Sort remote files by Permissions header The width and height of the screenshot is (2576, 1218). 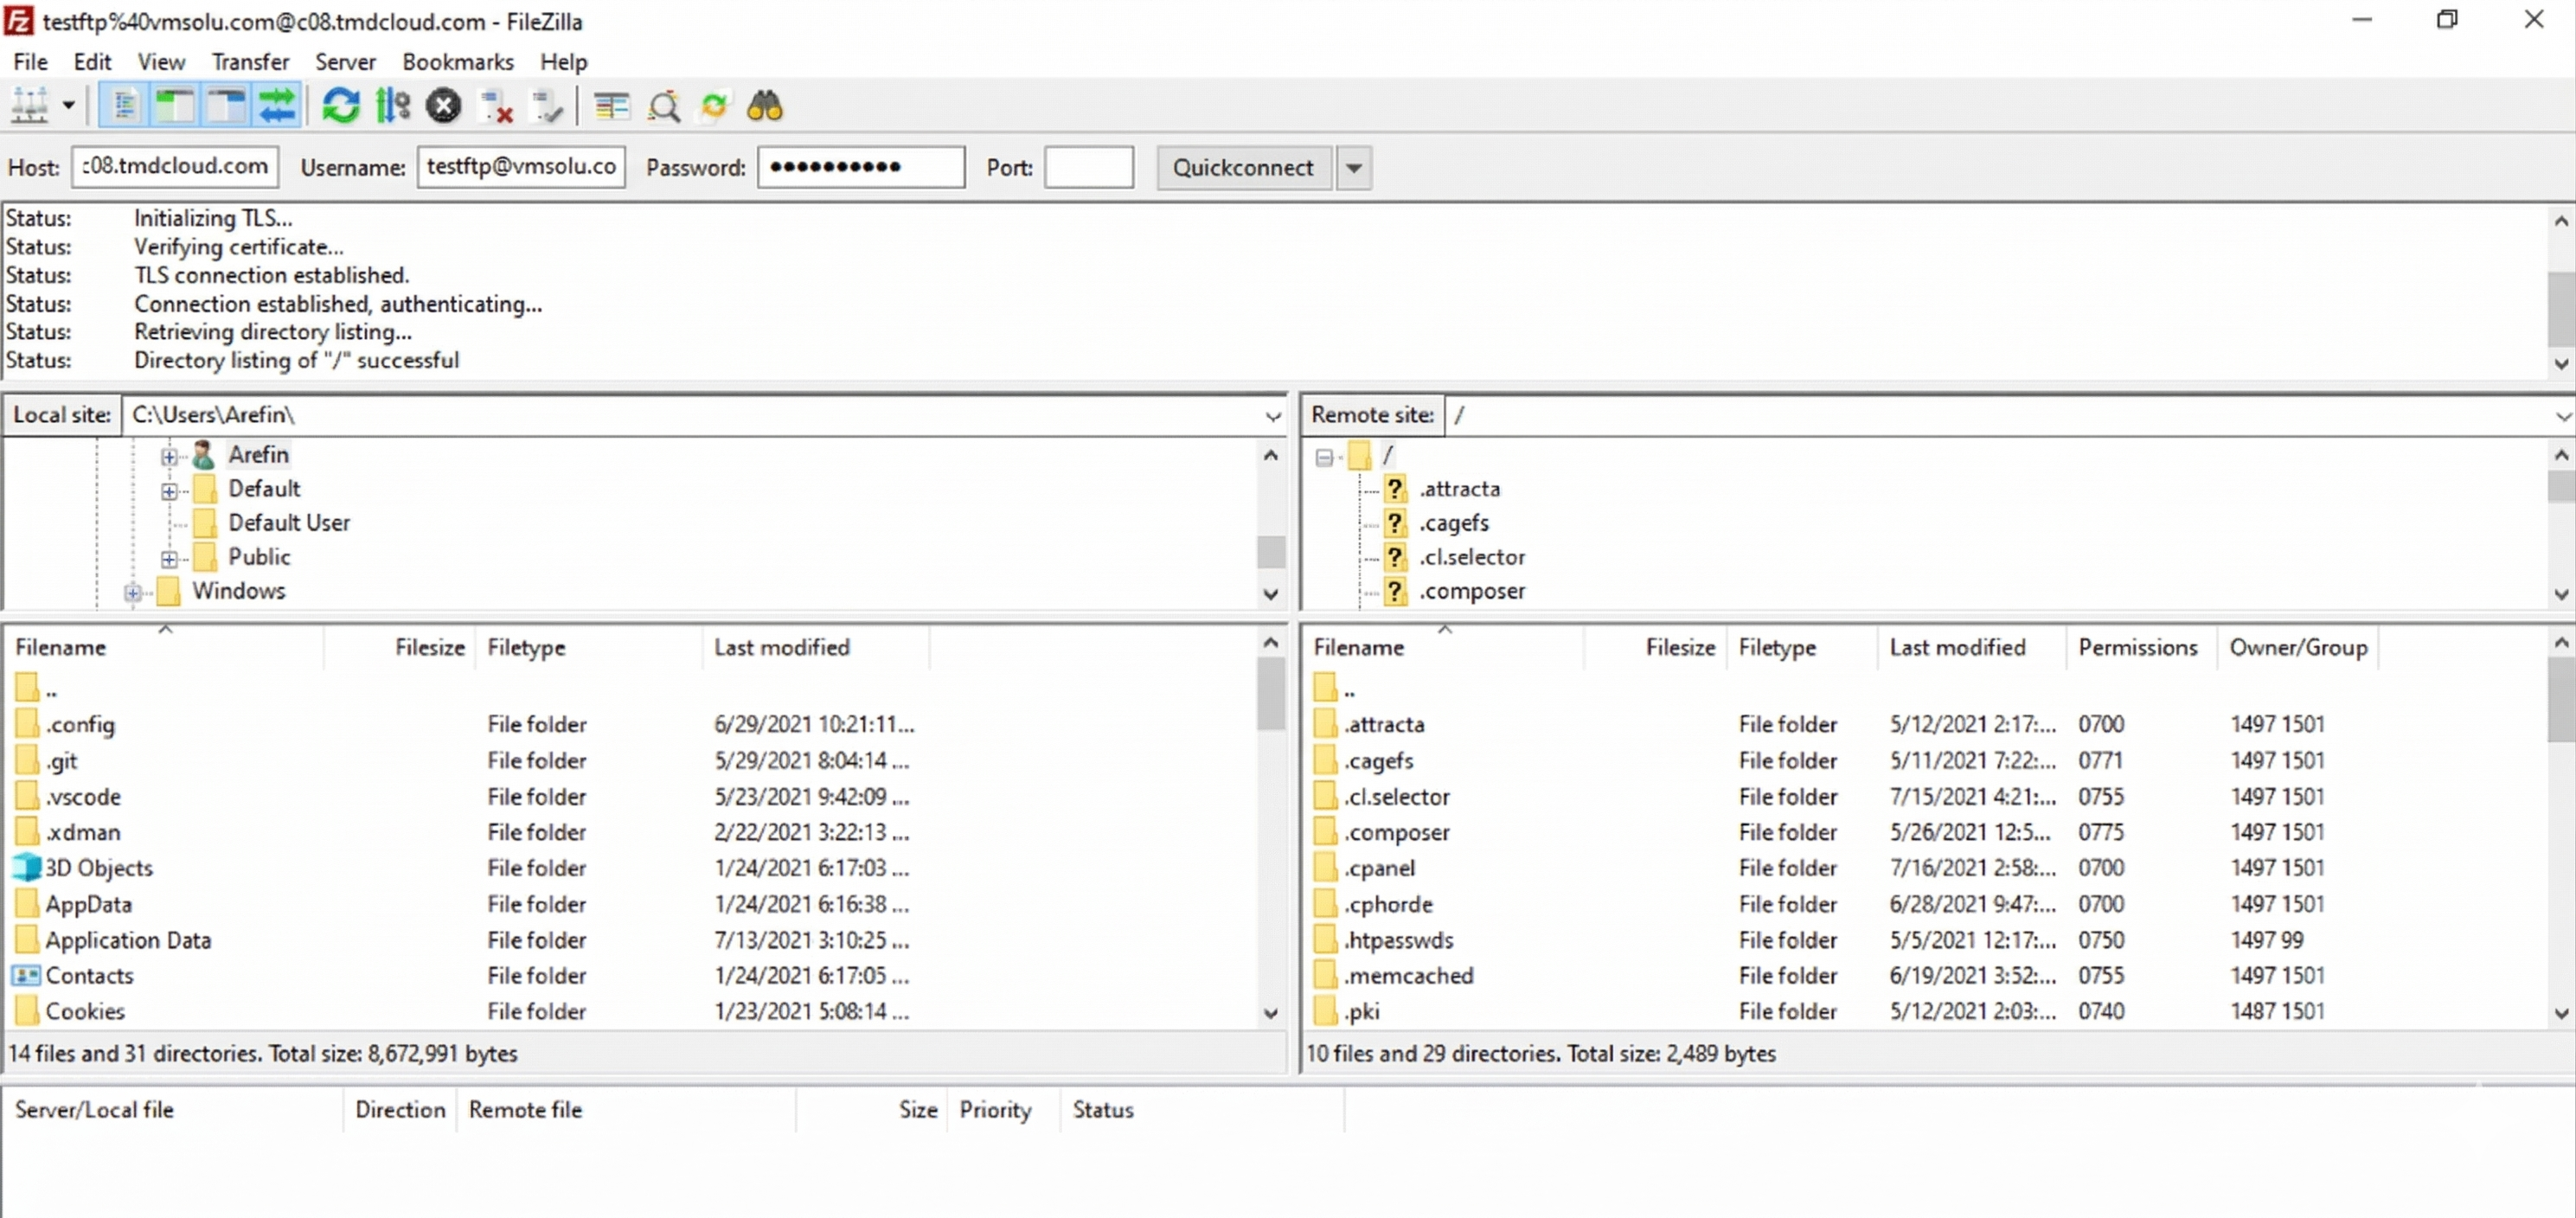(2141, 646)
